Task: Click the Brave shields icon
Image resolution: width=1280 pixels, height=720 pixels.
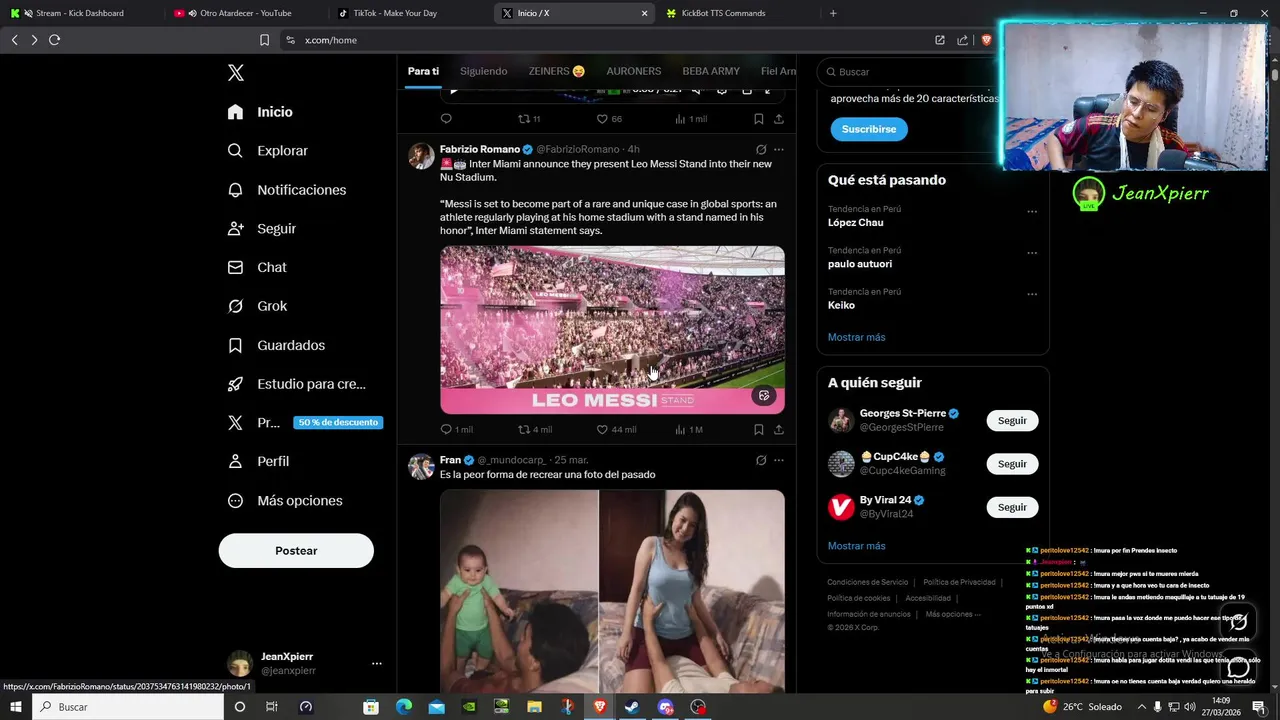Action: tap(986, 40)
